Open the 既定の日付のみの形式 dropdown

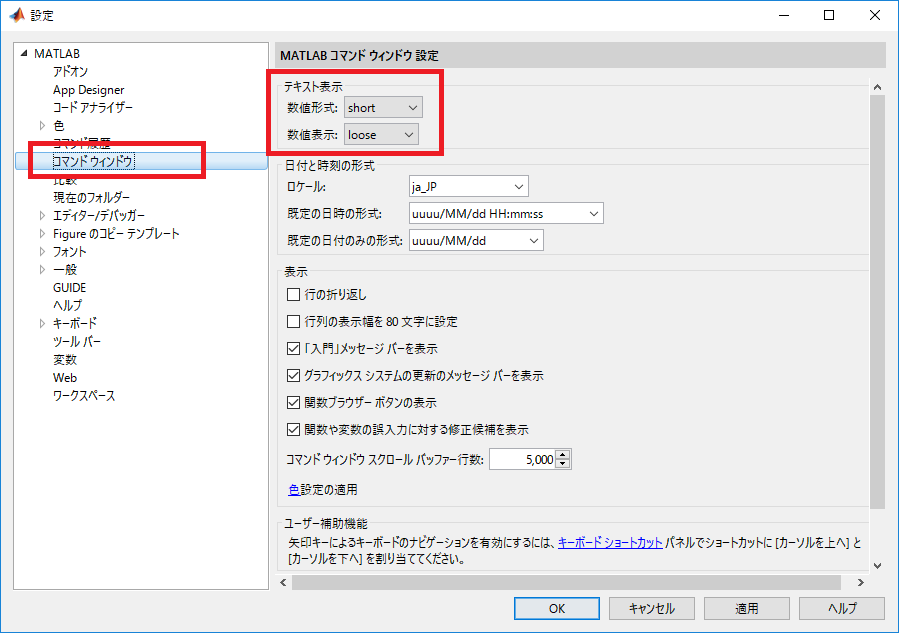coord(476,241)
